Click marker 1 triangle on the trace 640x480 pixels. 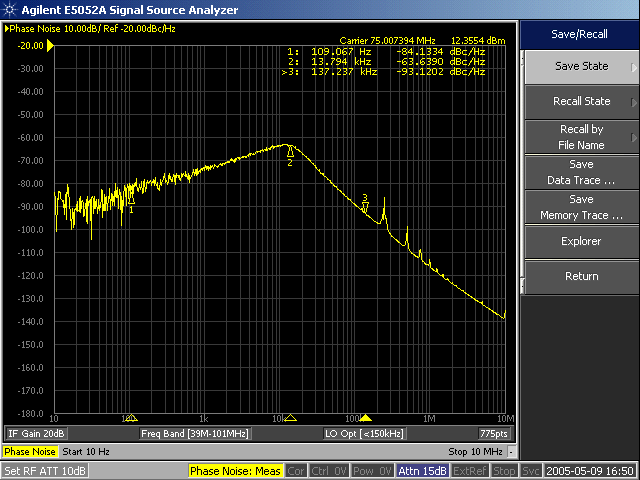coord(130,200)
